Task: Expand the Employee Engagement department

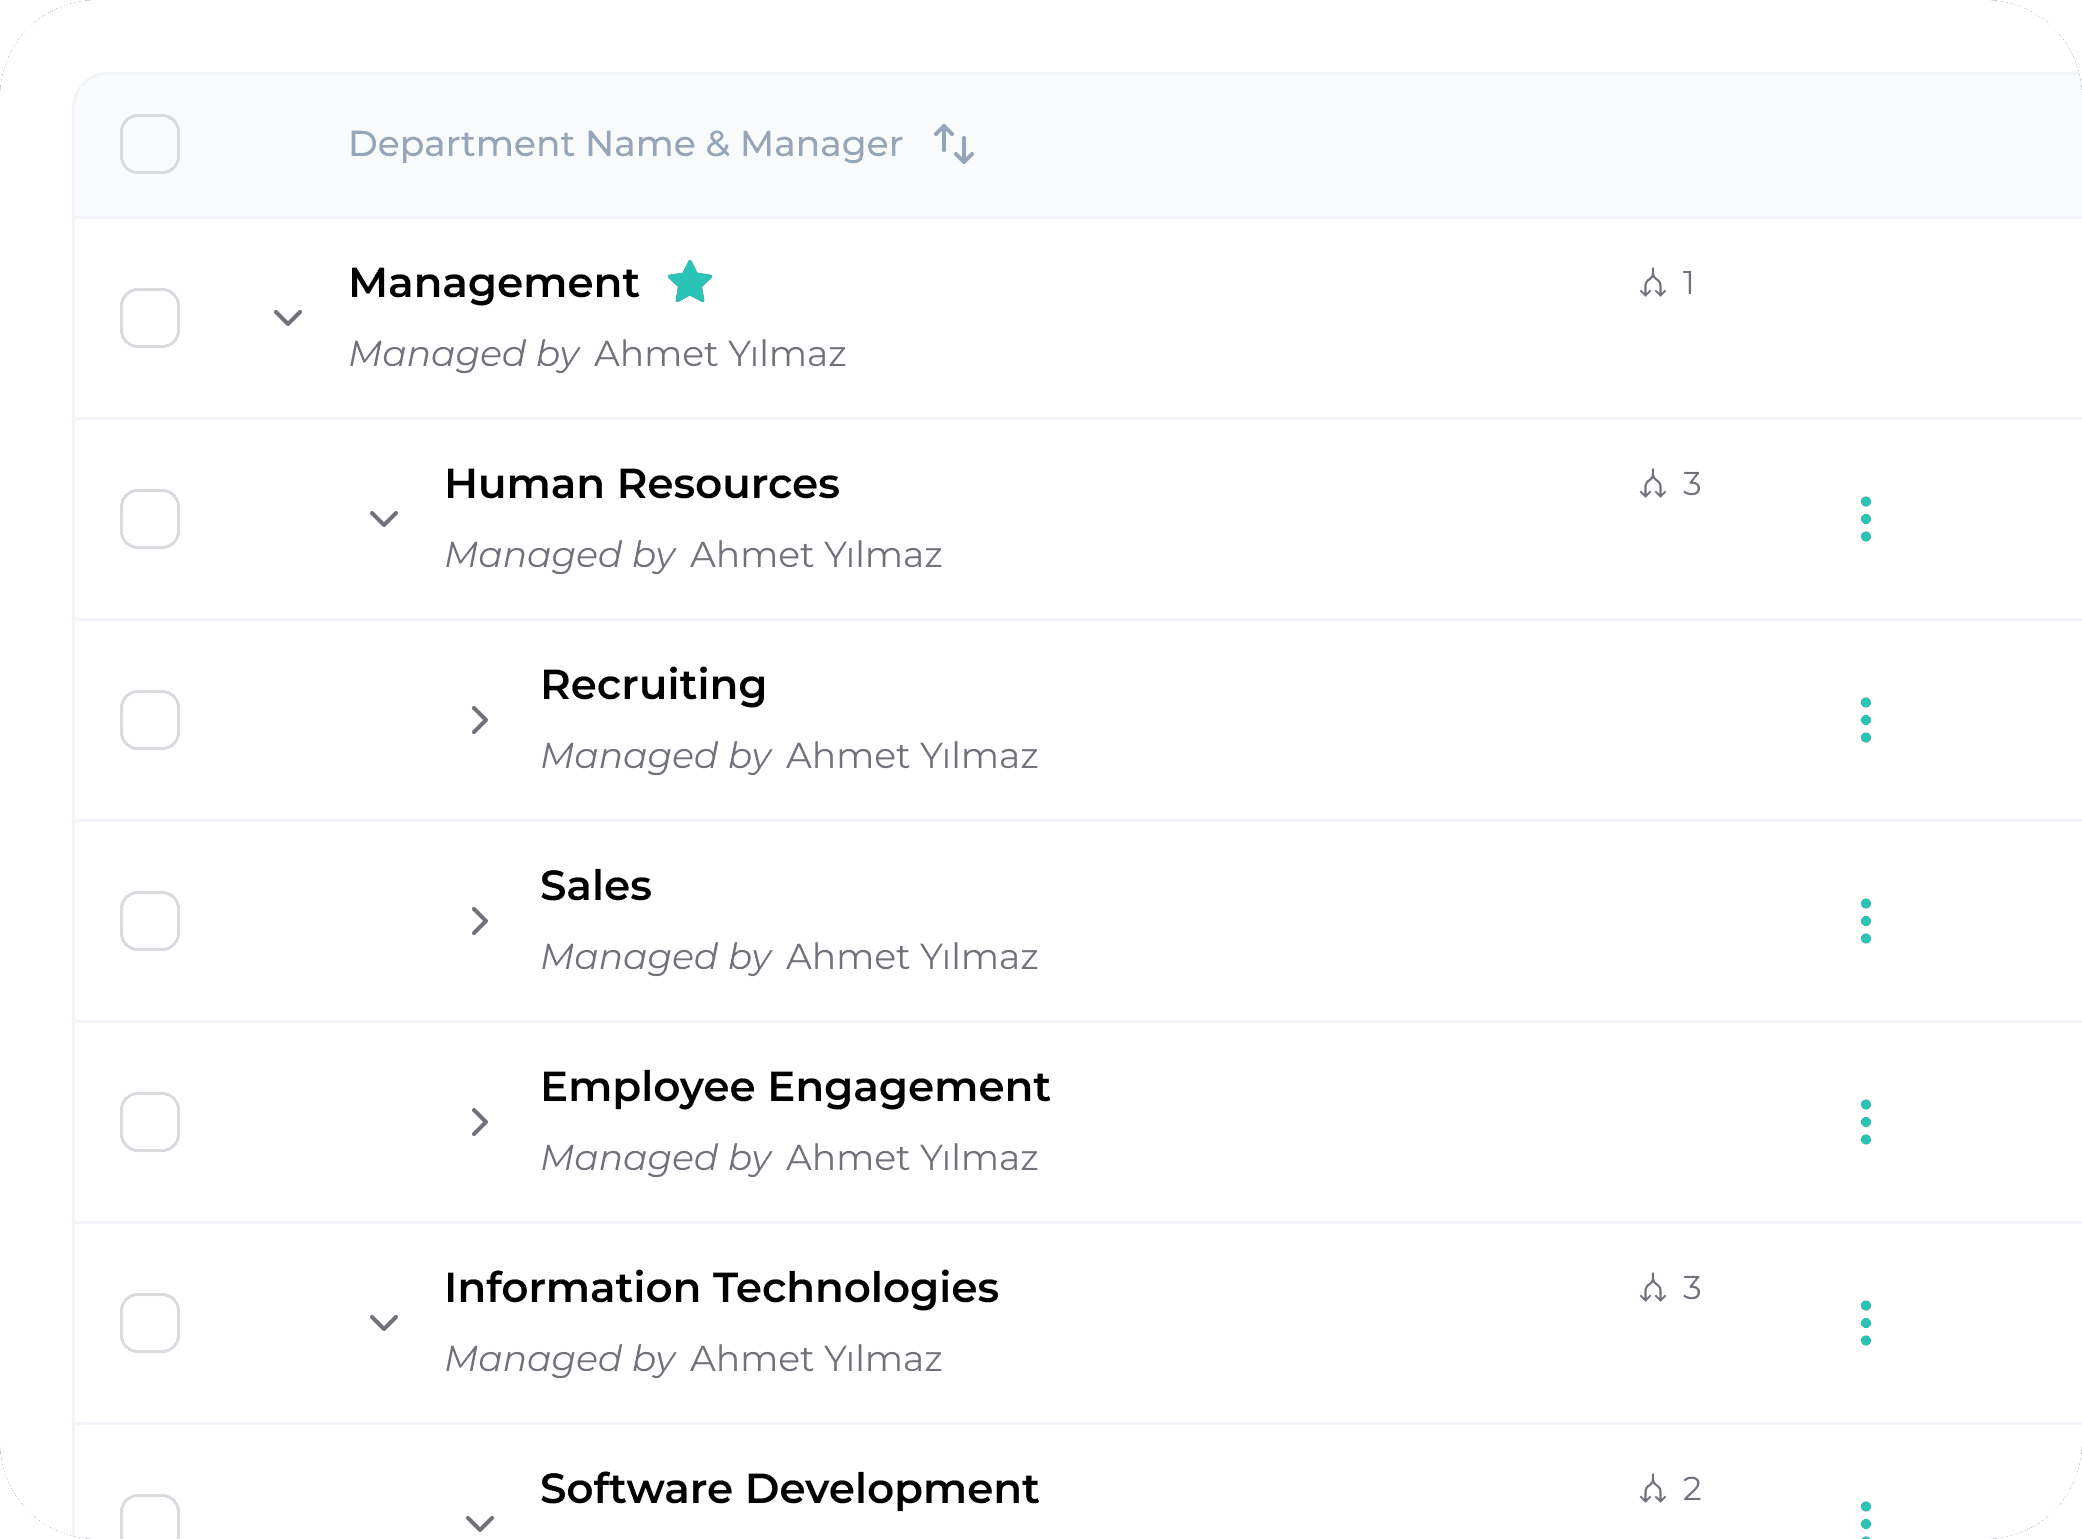Action: (480, 1122)
